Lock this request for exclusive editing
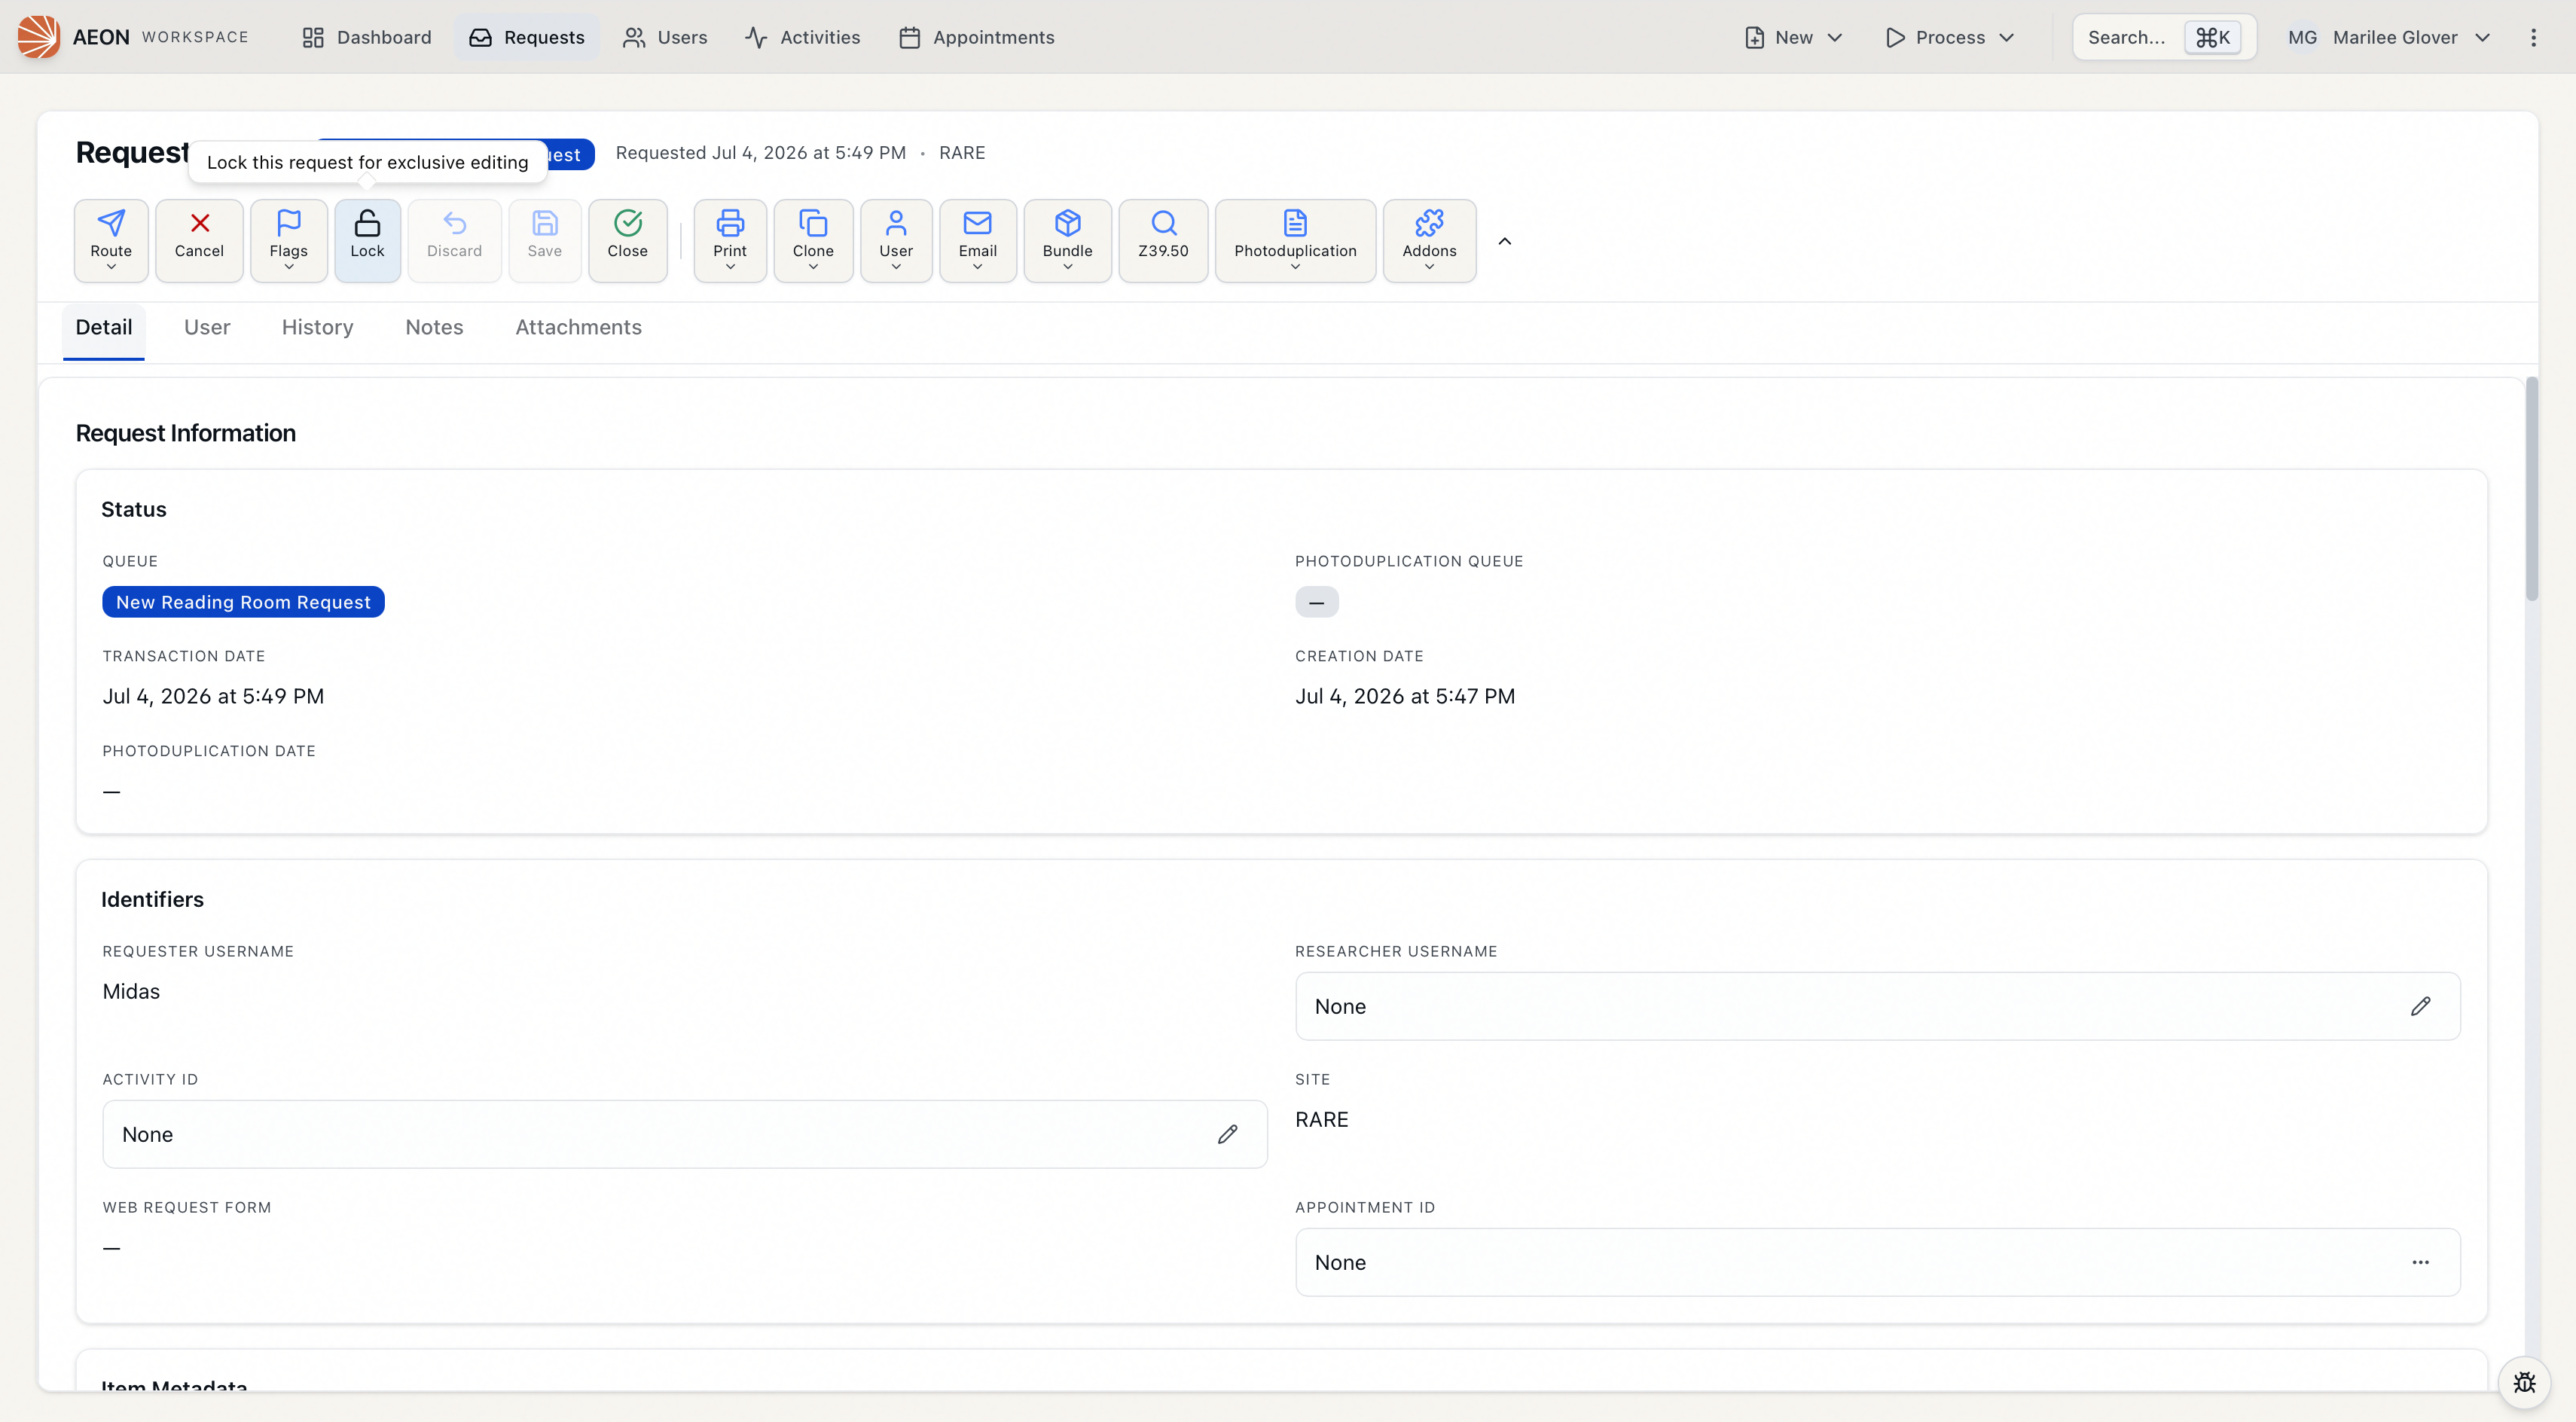 [367, 240]
